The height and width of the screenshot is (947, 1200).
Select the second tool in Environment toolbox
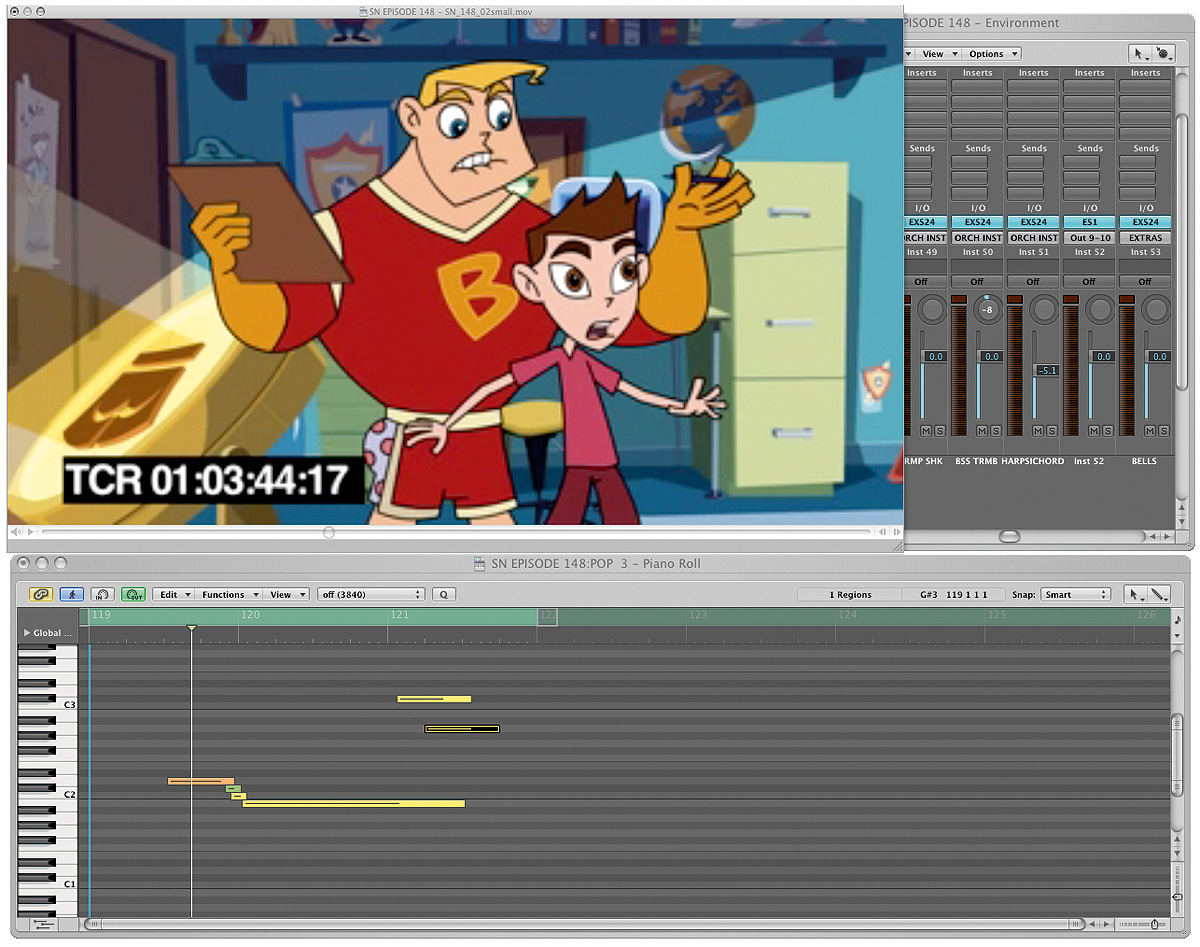pos(1162,54)
